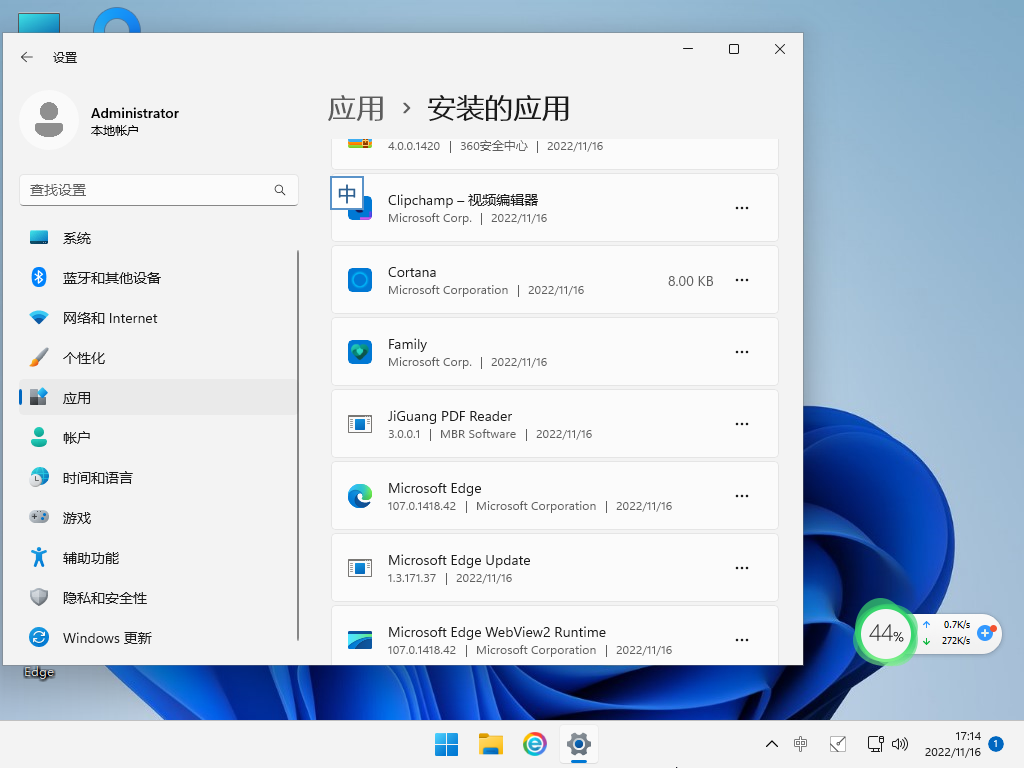
Task: Open the 游戏 Xbox settings icon
Action: coord(40,517)
